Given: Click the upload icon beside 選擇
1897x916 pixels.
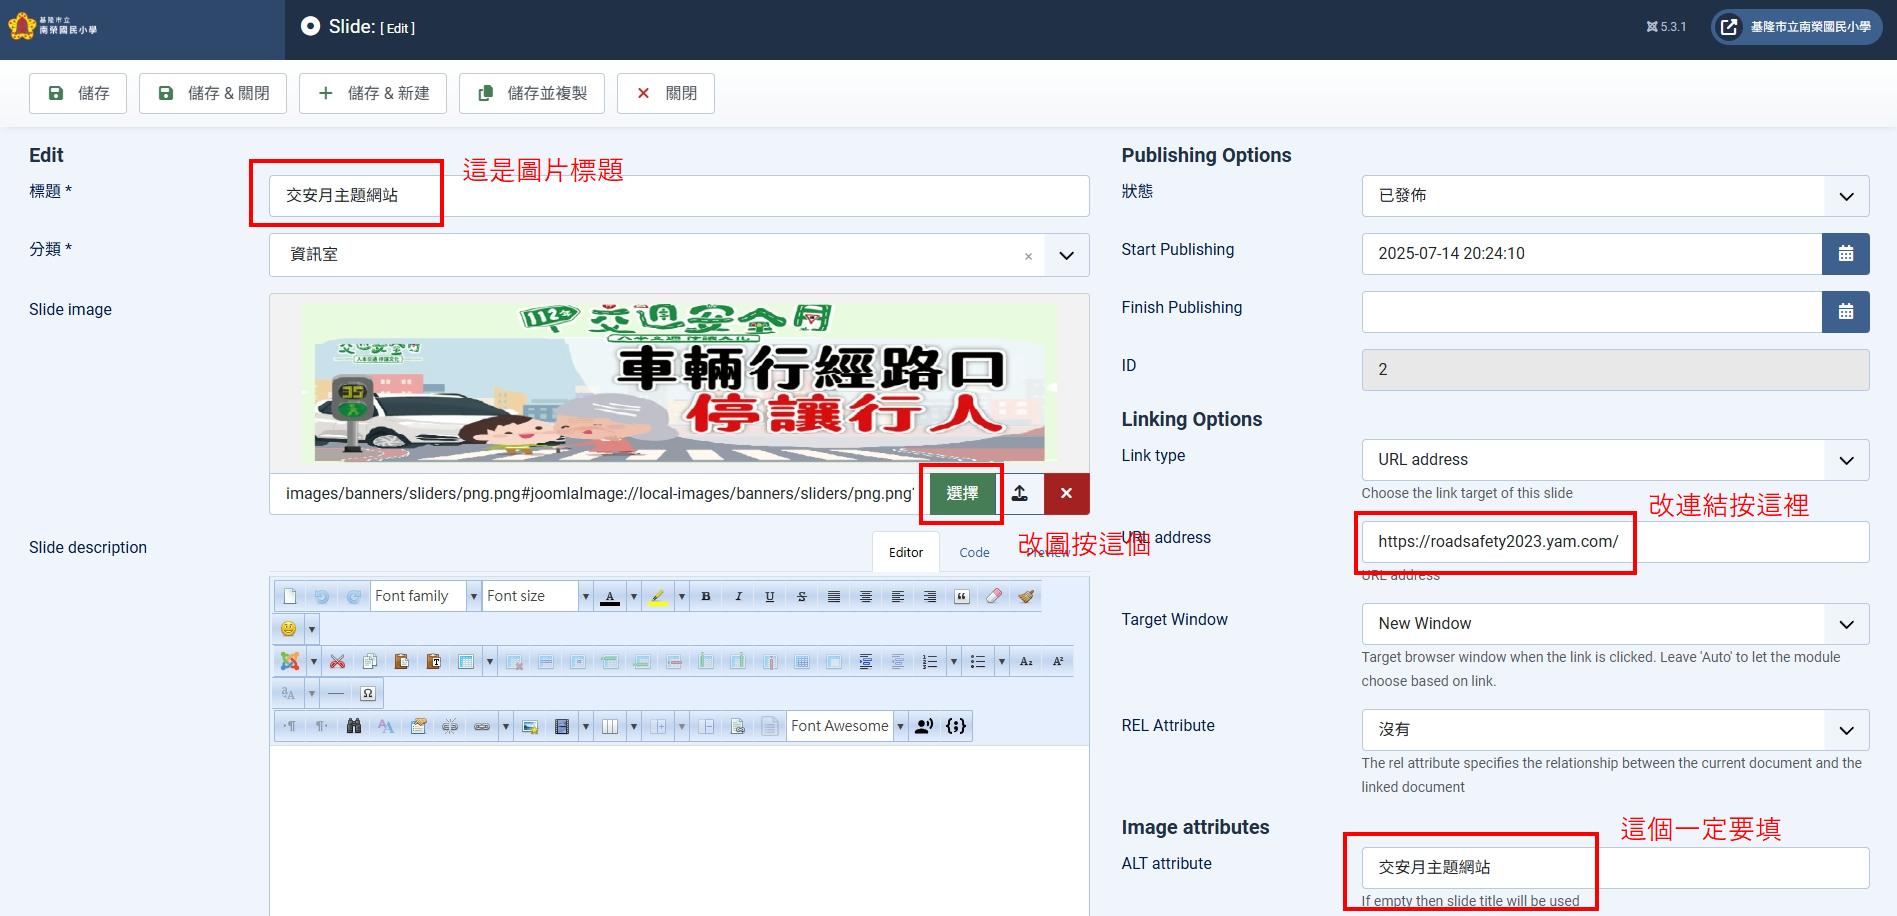Looking at the screenshot, I should [x=1020, y=493].
